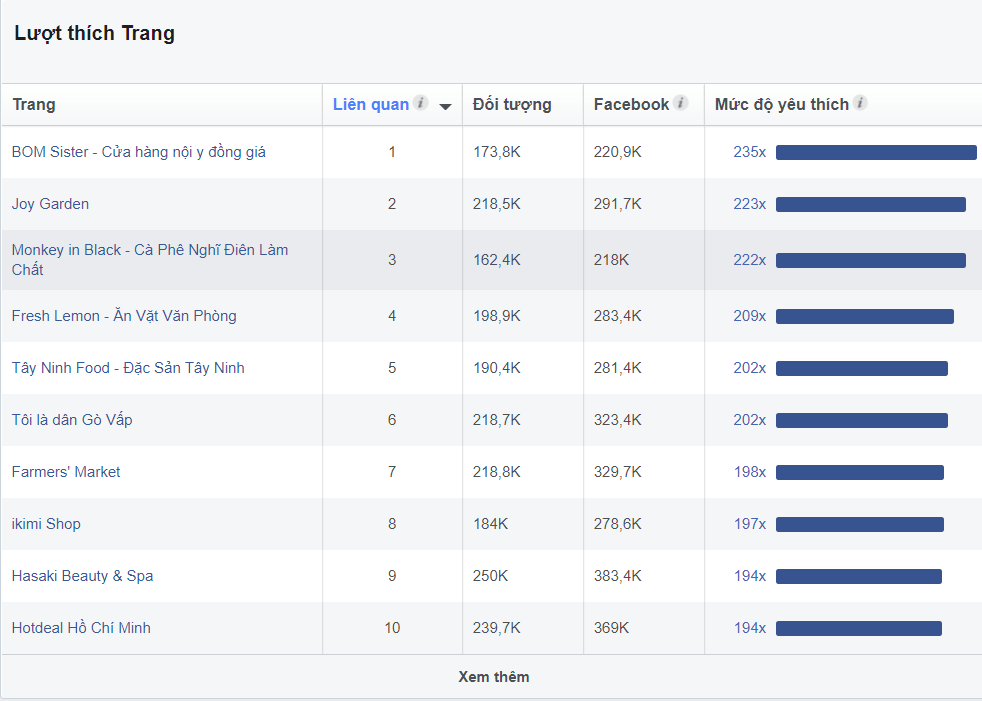
Task: Click rank number 1 in BOM Sister row
Action: 392,152
